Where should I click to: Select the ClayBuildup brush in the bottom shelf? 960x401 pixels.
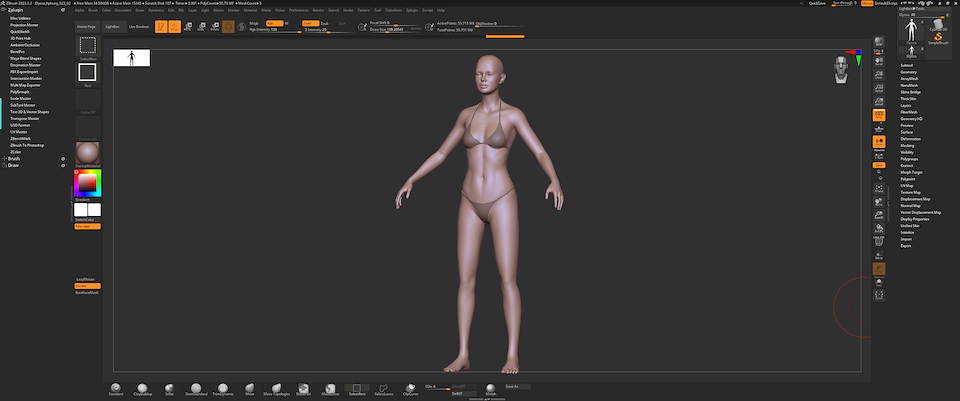(x=141, y=388)
